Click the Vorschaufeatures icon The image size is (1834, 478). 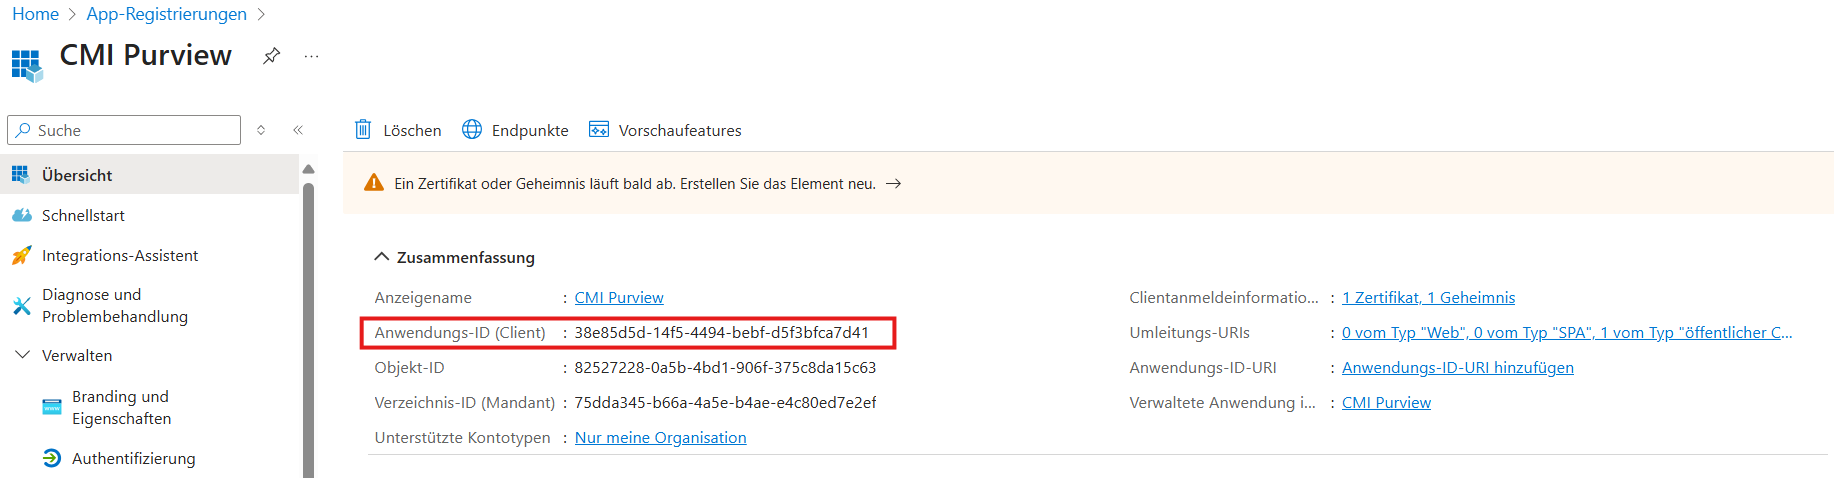pyautogui.click(x=599, y=130)
